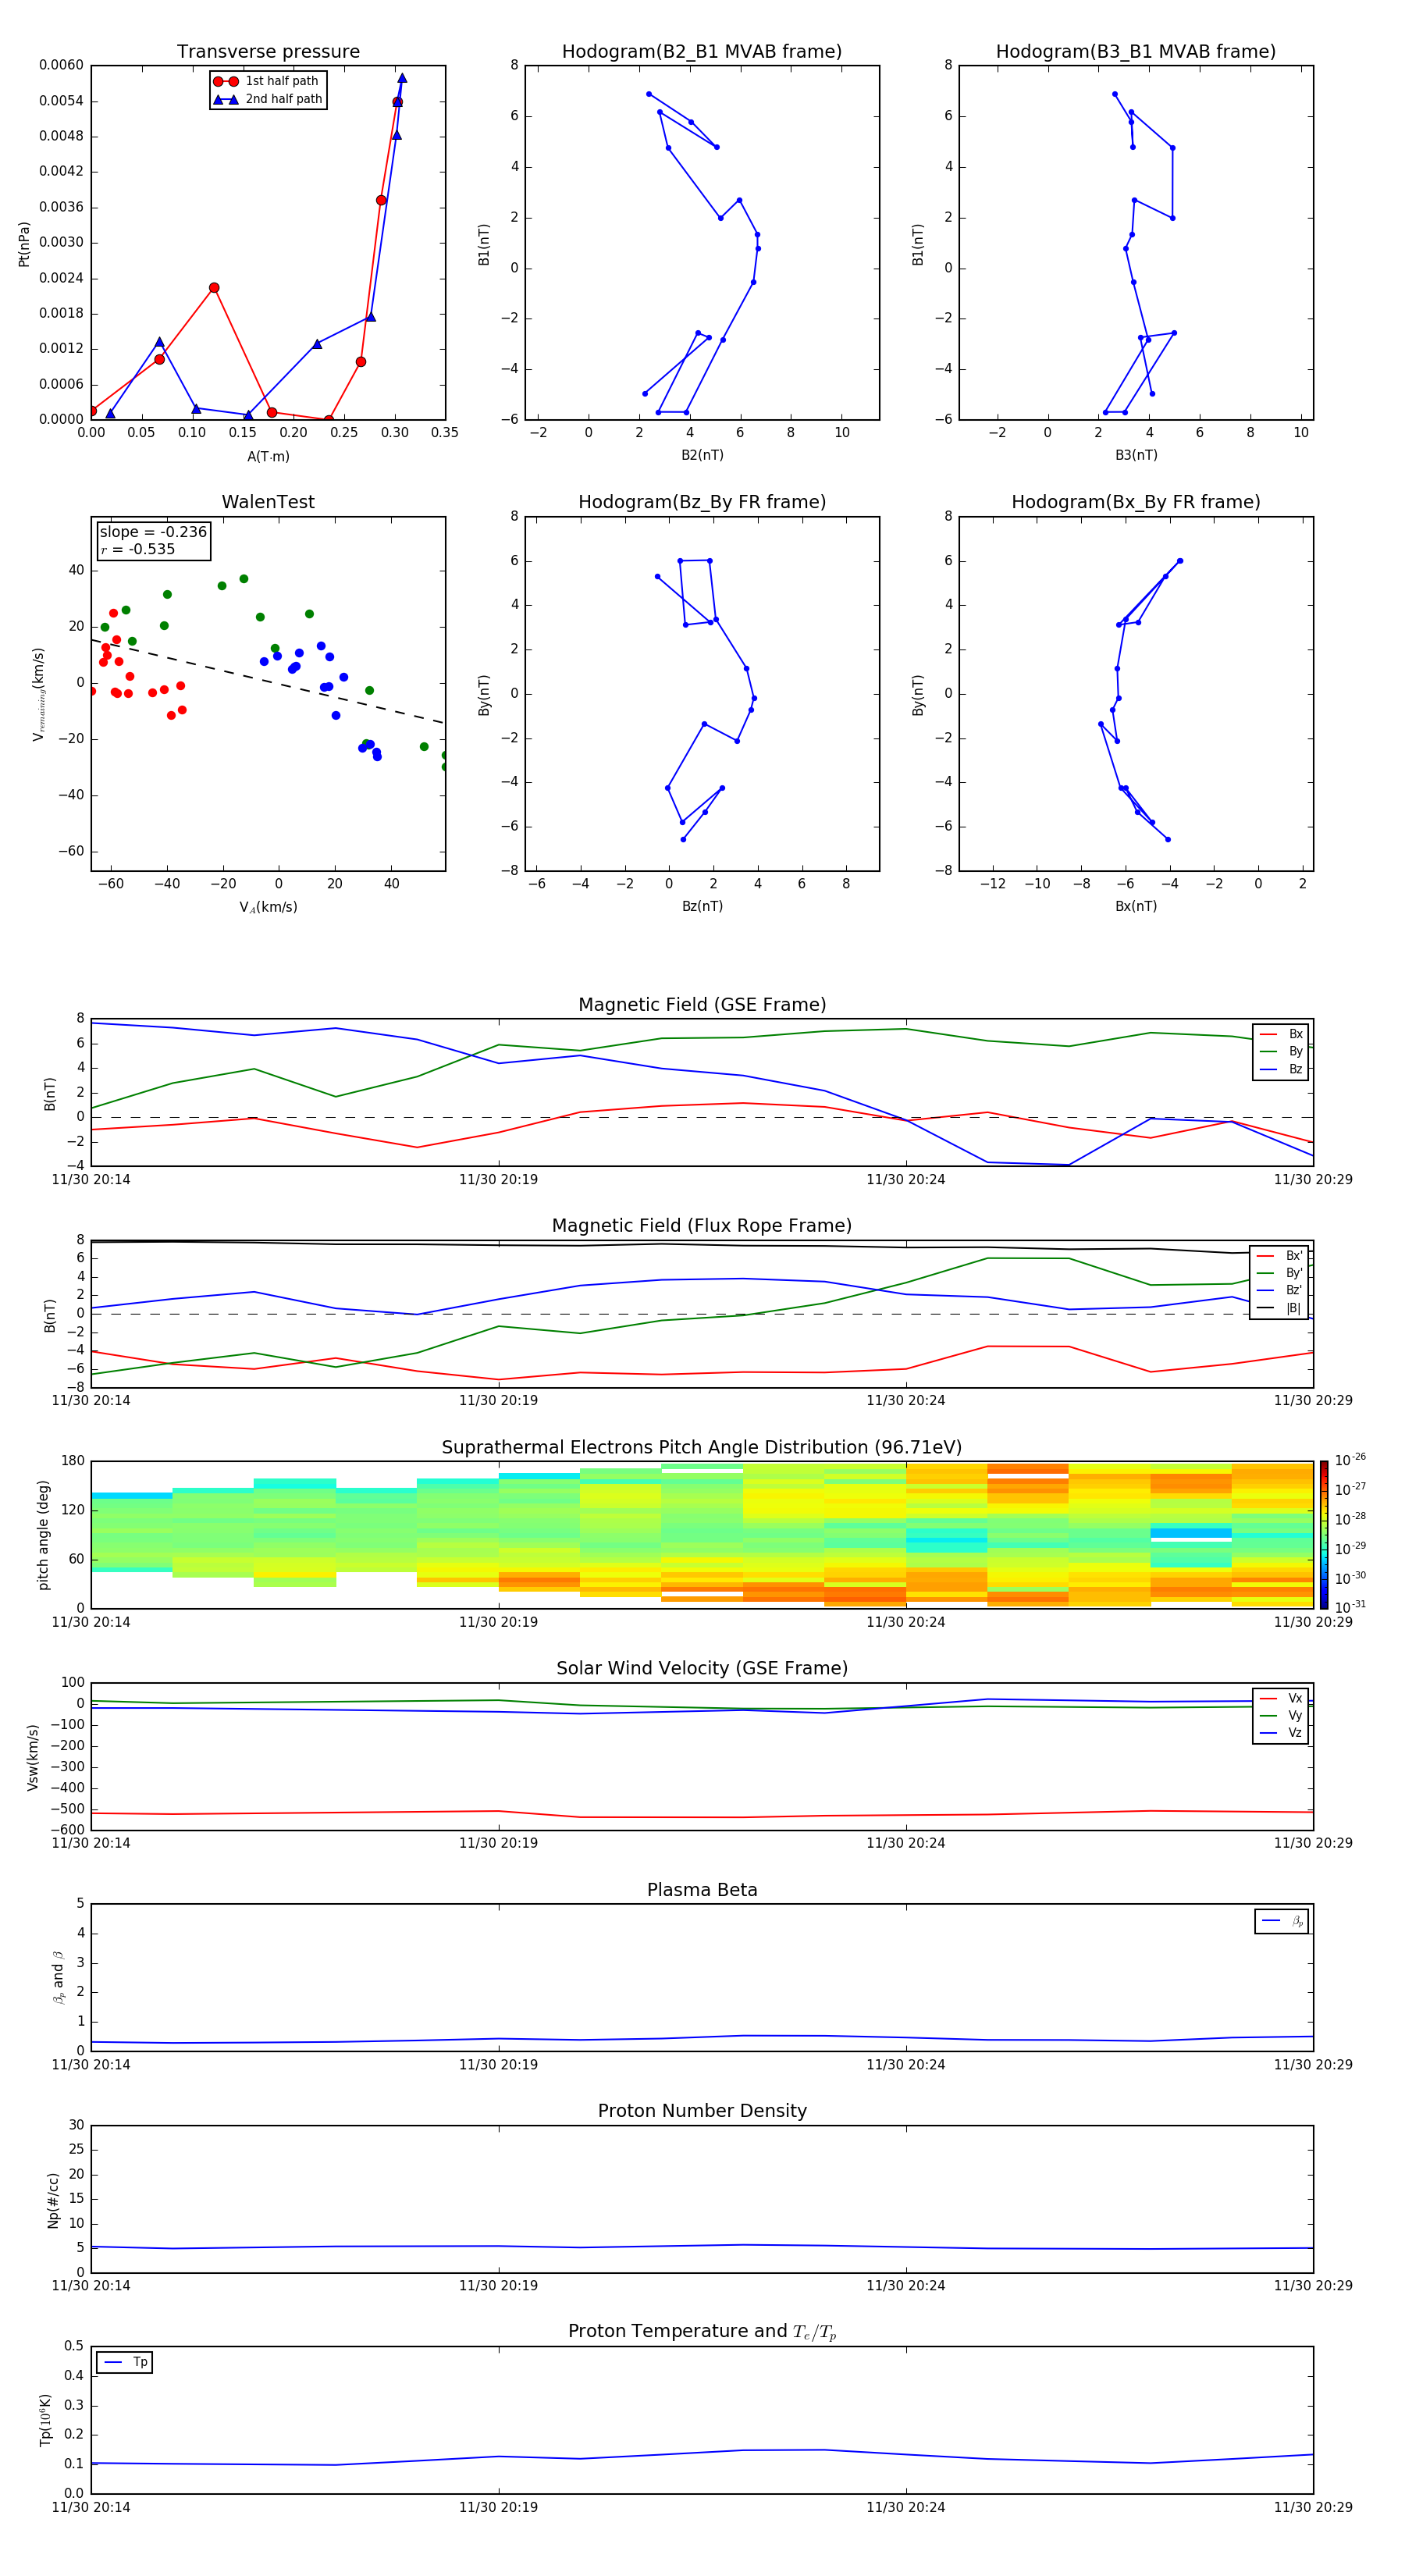Click the 10^-26 colorbar tick label

pyautogui.click(x=1350, y=1460)
